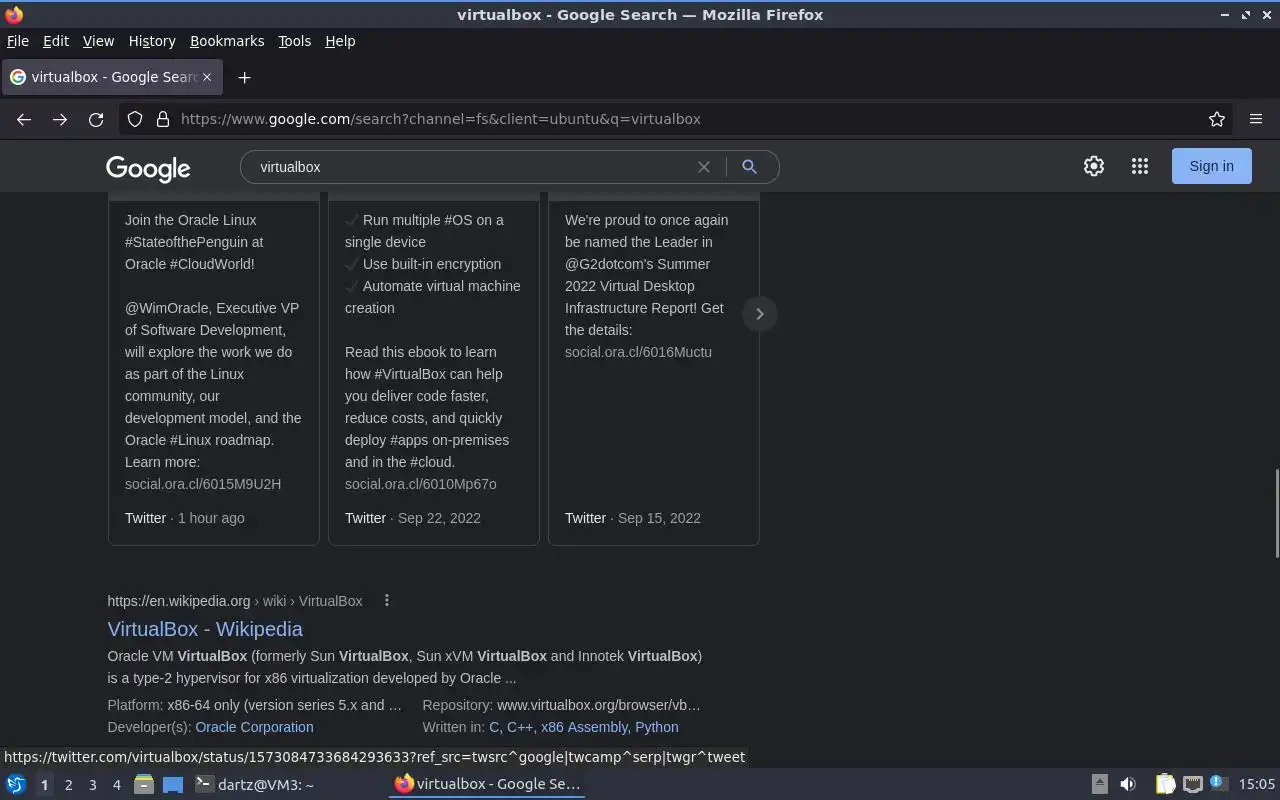Go forward with the toolbar arrow

(x=60, y=119)
